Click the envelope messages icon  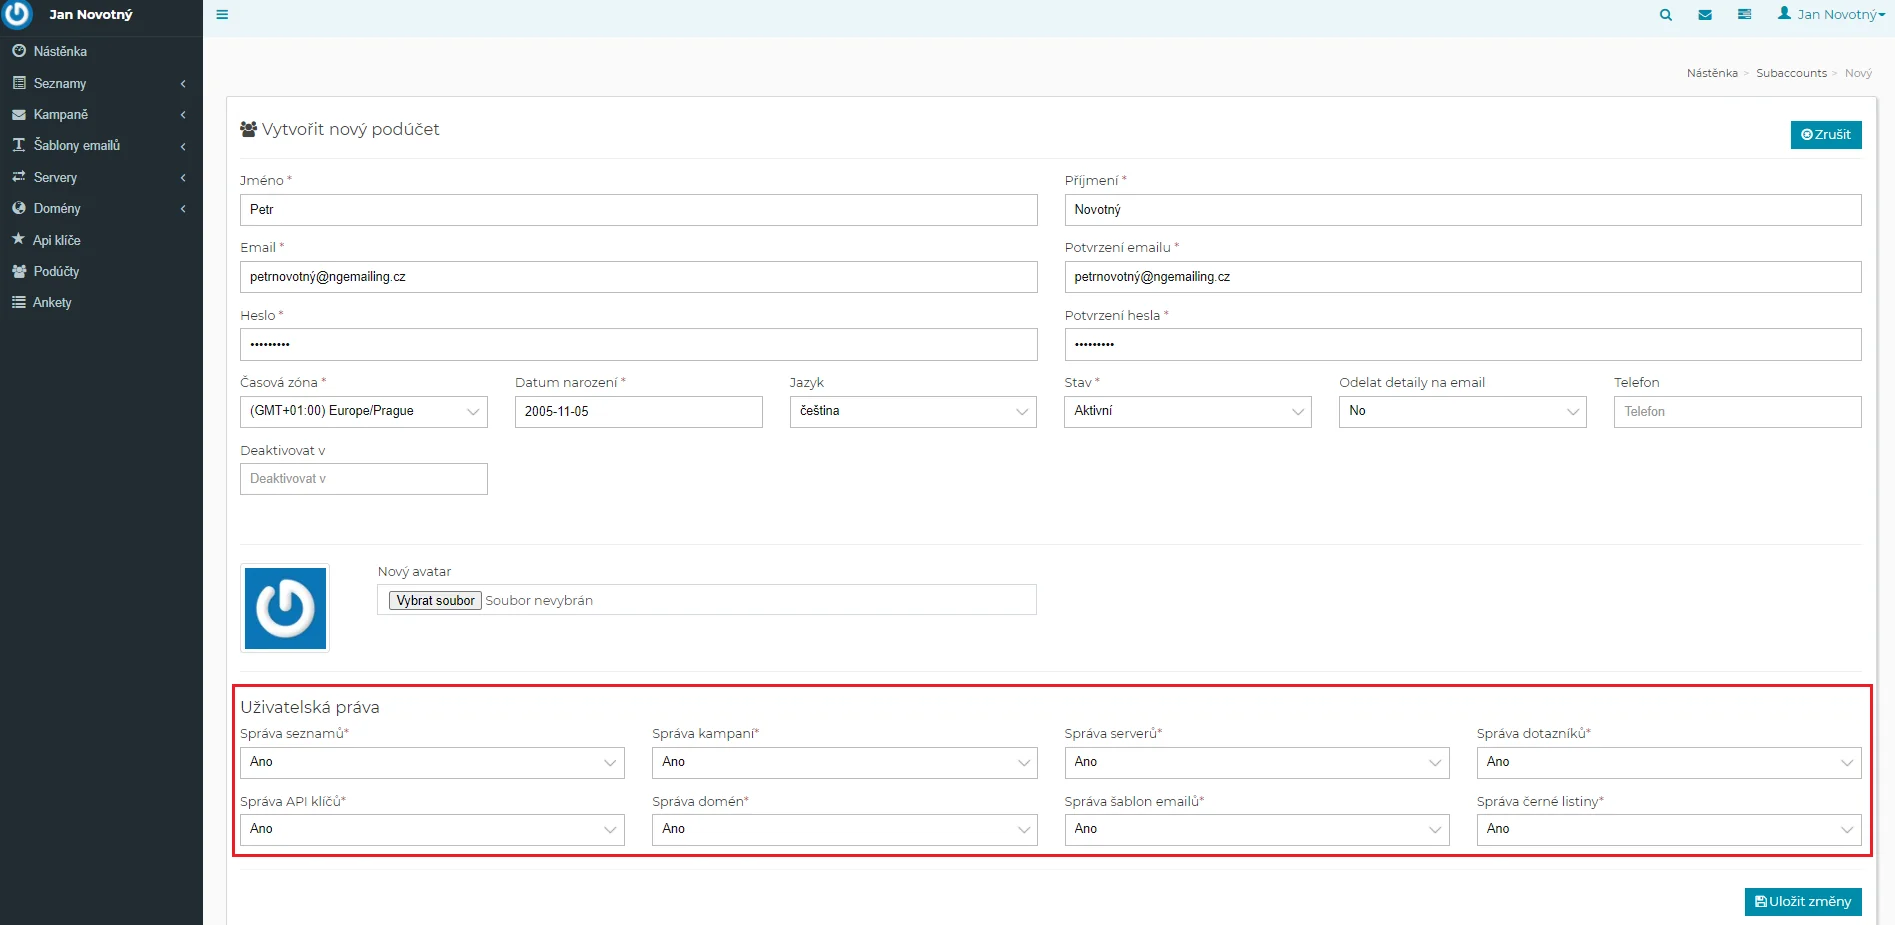1705,15
